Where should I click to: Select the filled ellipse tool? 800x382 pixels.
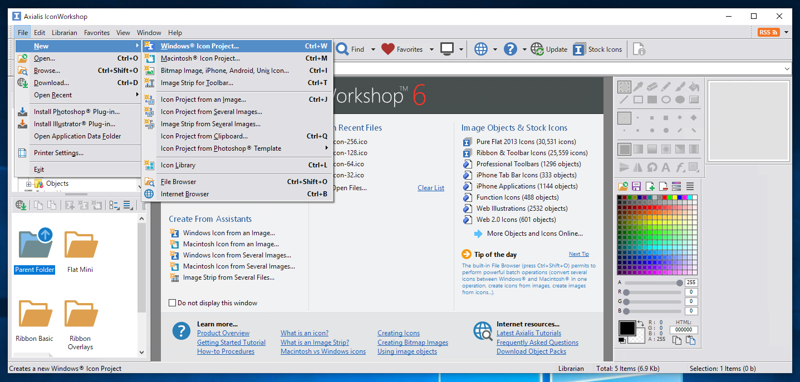click(680, 100)
